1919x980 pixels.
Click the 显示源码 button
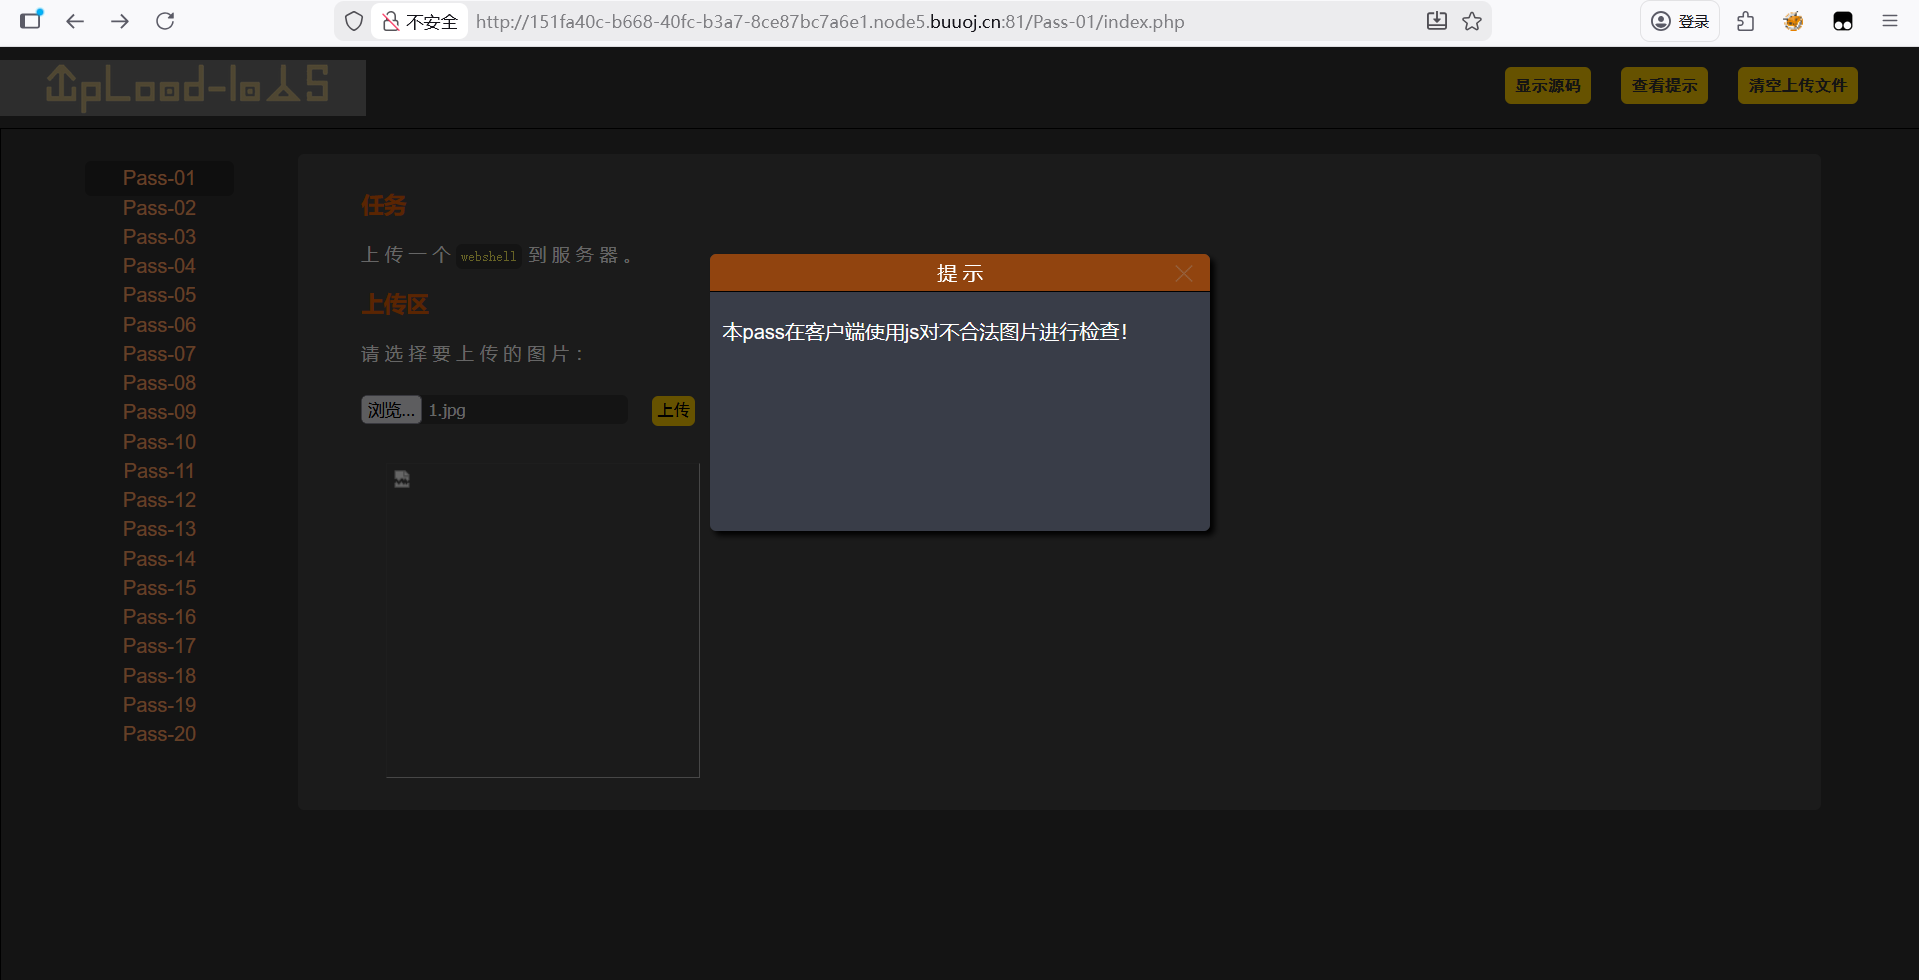point(1547,86)
